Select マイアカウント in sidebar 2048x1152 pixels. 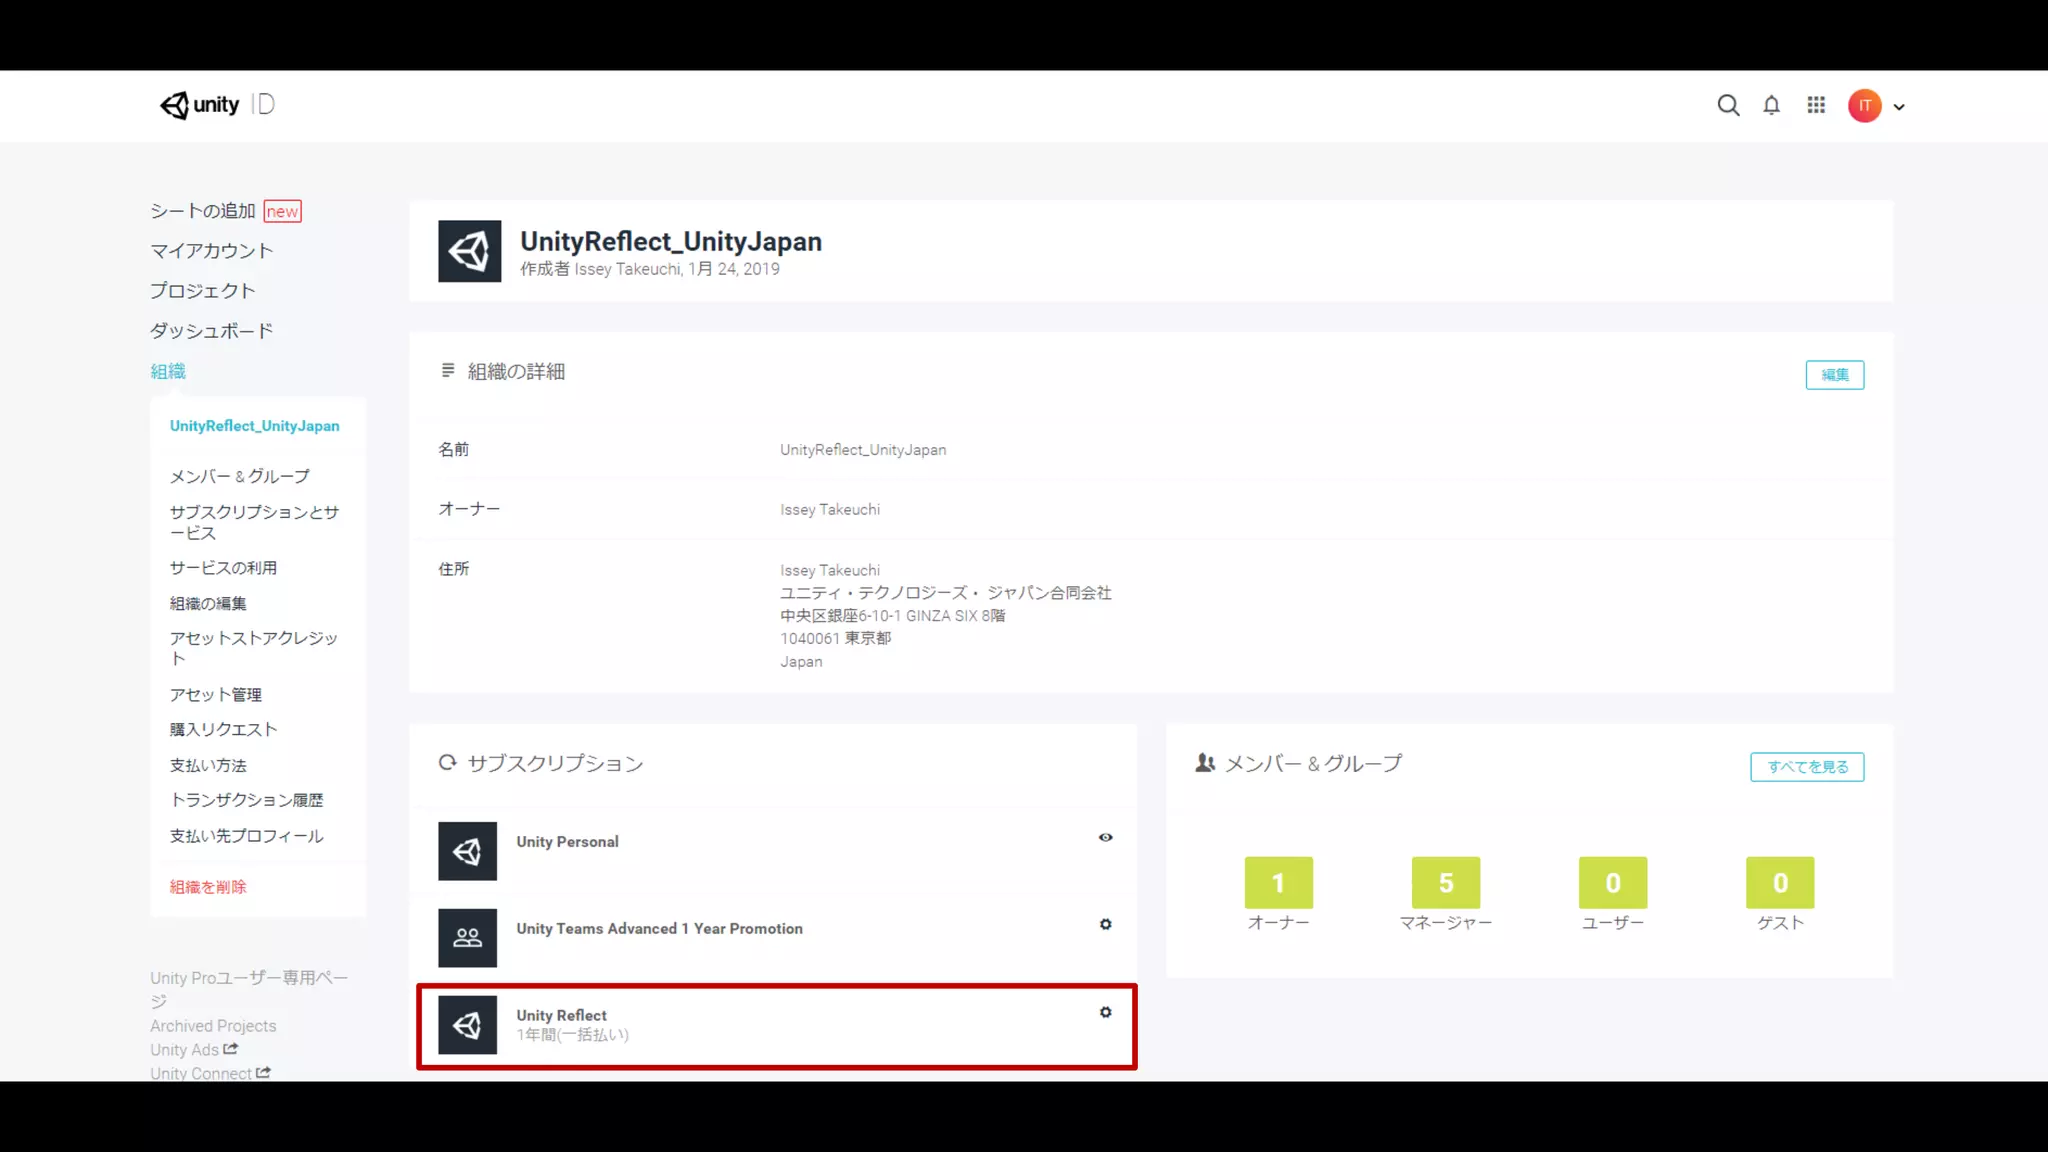tap(211, 251)
